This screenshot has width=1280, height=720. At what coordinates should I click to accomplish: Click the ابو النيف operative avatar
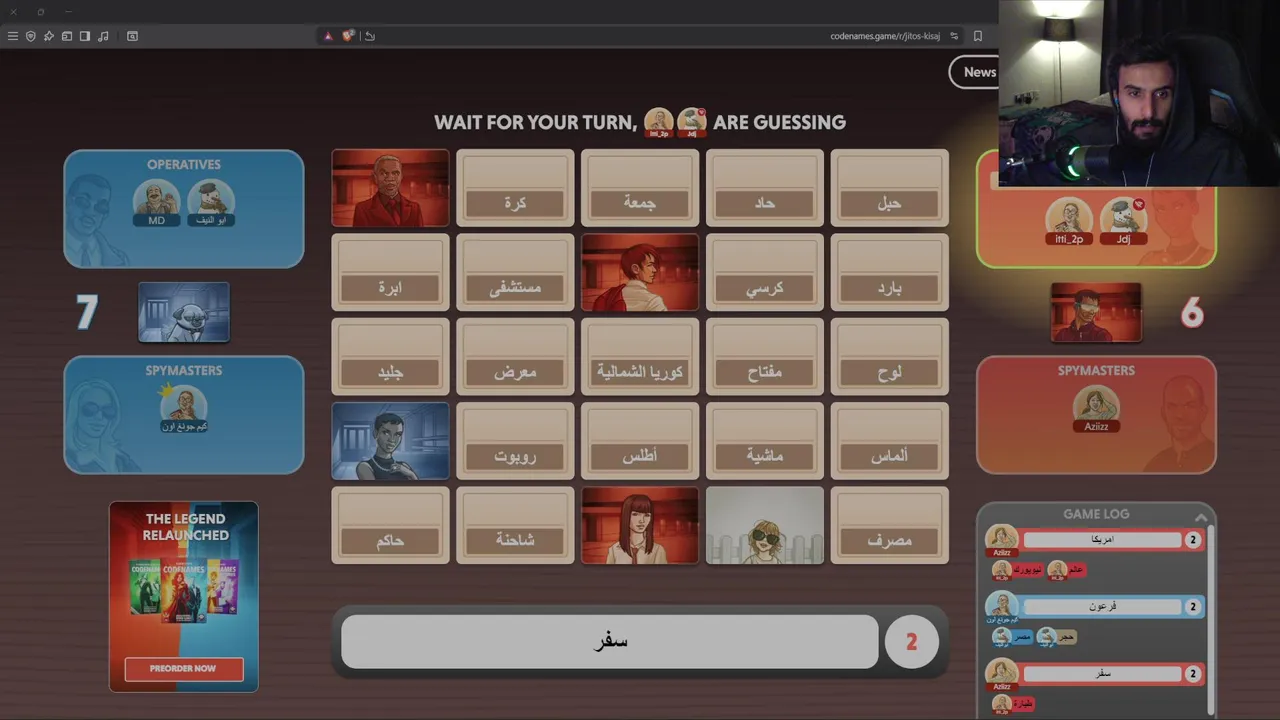(x=211, y=203)
